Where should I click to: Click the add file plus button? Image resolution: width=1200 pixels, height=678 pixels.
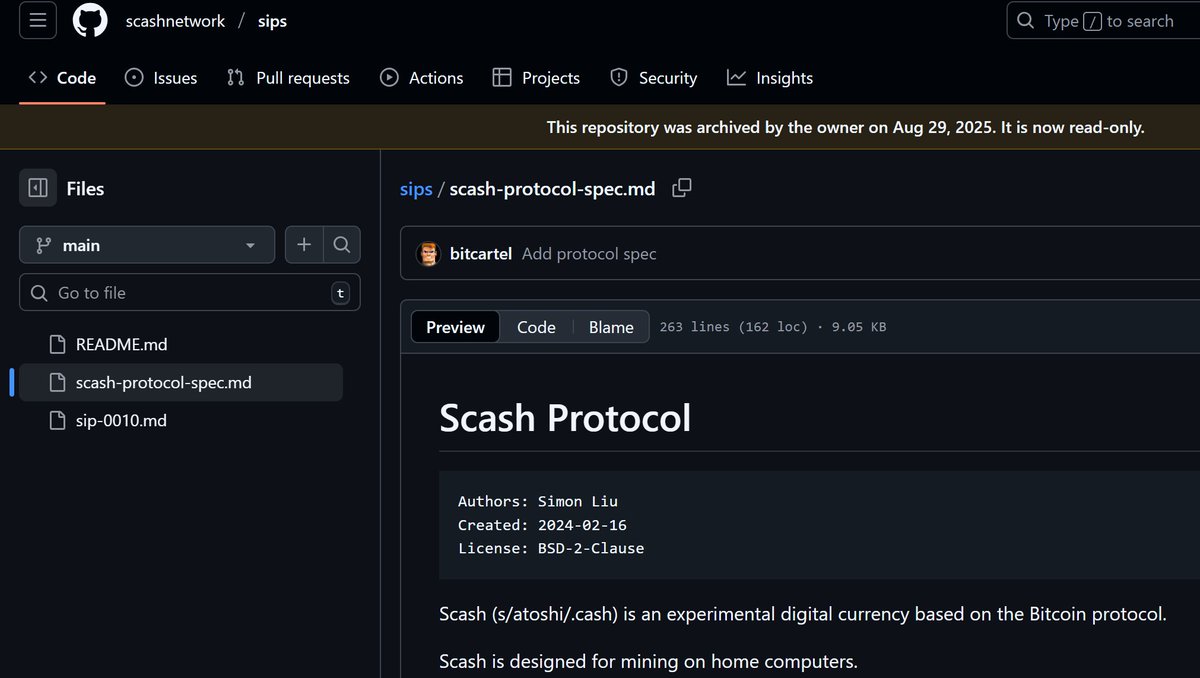coord(304,245)
